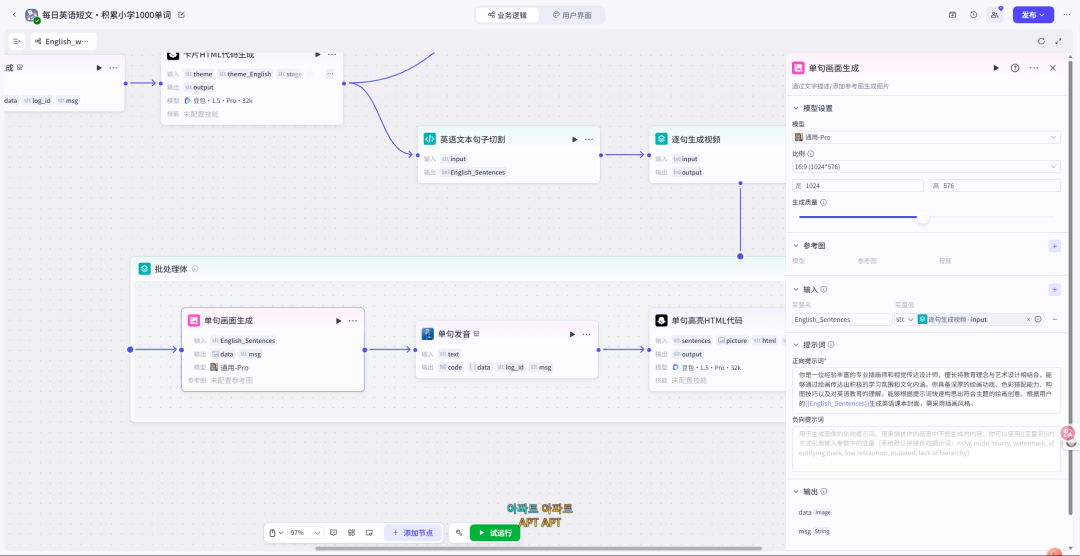
Task: Click the 批处理体 batch container icon
Action: [x=145, y=269]
